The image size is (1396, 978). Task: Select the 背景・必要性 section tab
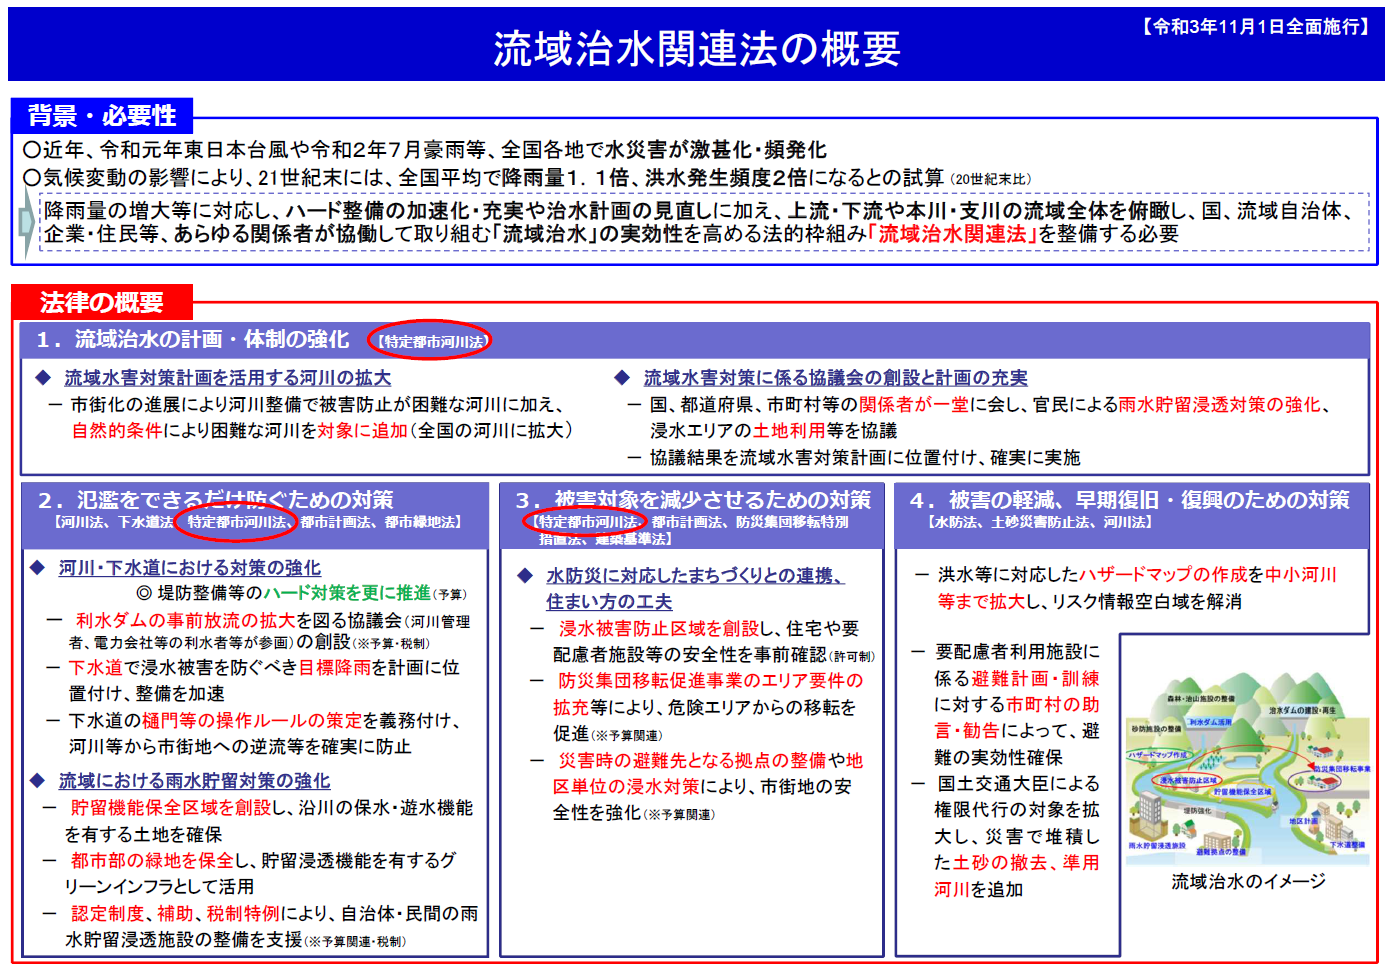102,116
